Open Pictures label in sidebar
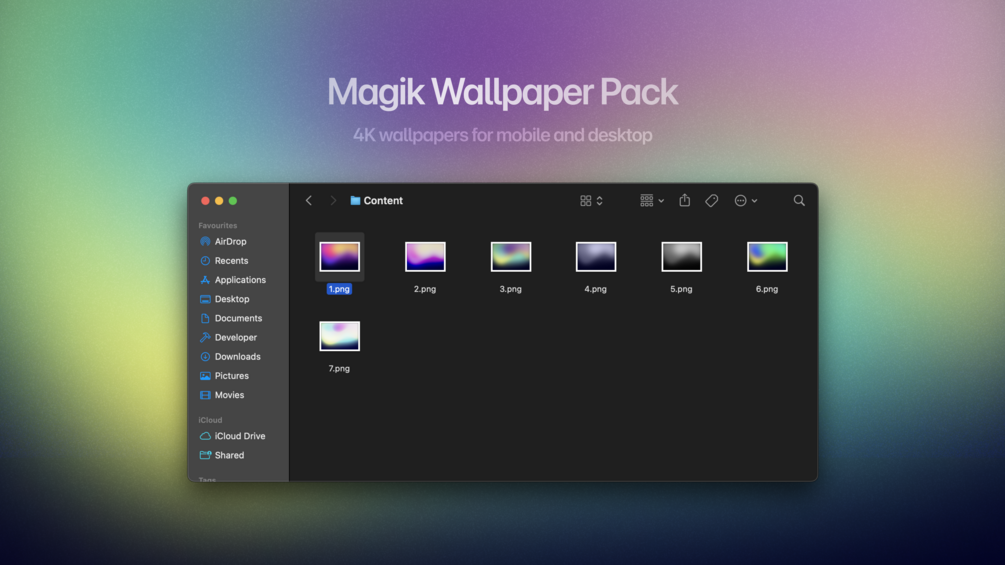Image resolution: width=1005 pixels, height=565 pixels. point(232,376)
